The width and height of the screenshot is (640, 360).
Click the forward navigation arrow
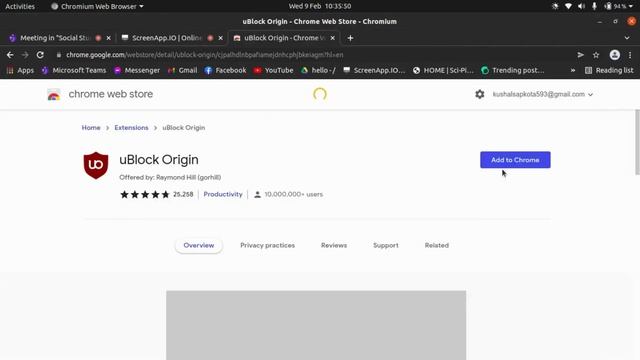pyautogui.click(x=25, y=55)
